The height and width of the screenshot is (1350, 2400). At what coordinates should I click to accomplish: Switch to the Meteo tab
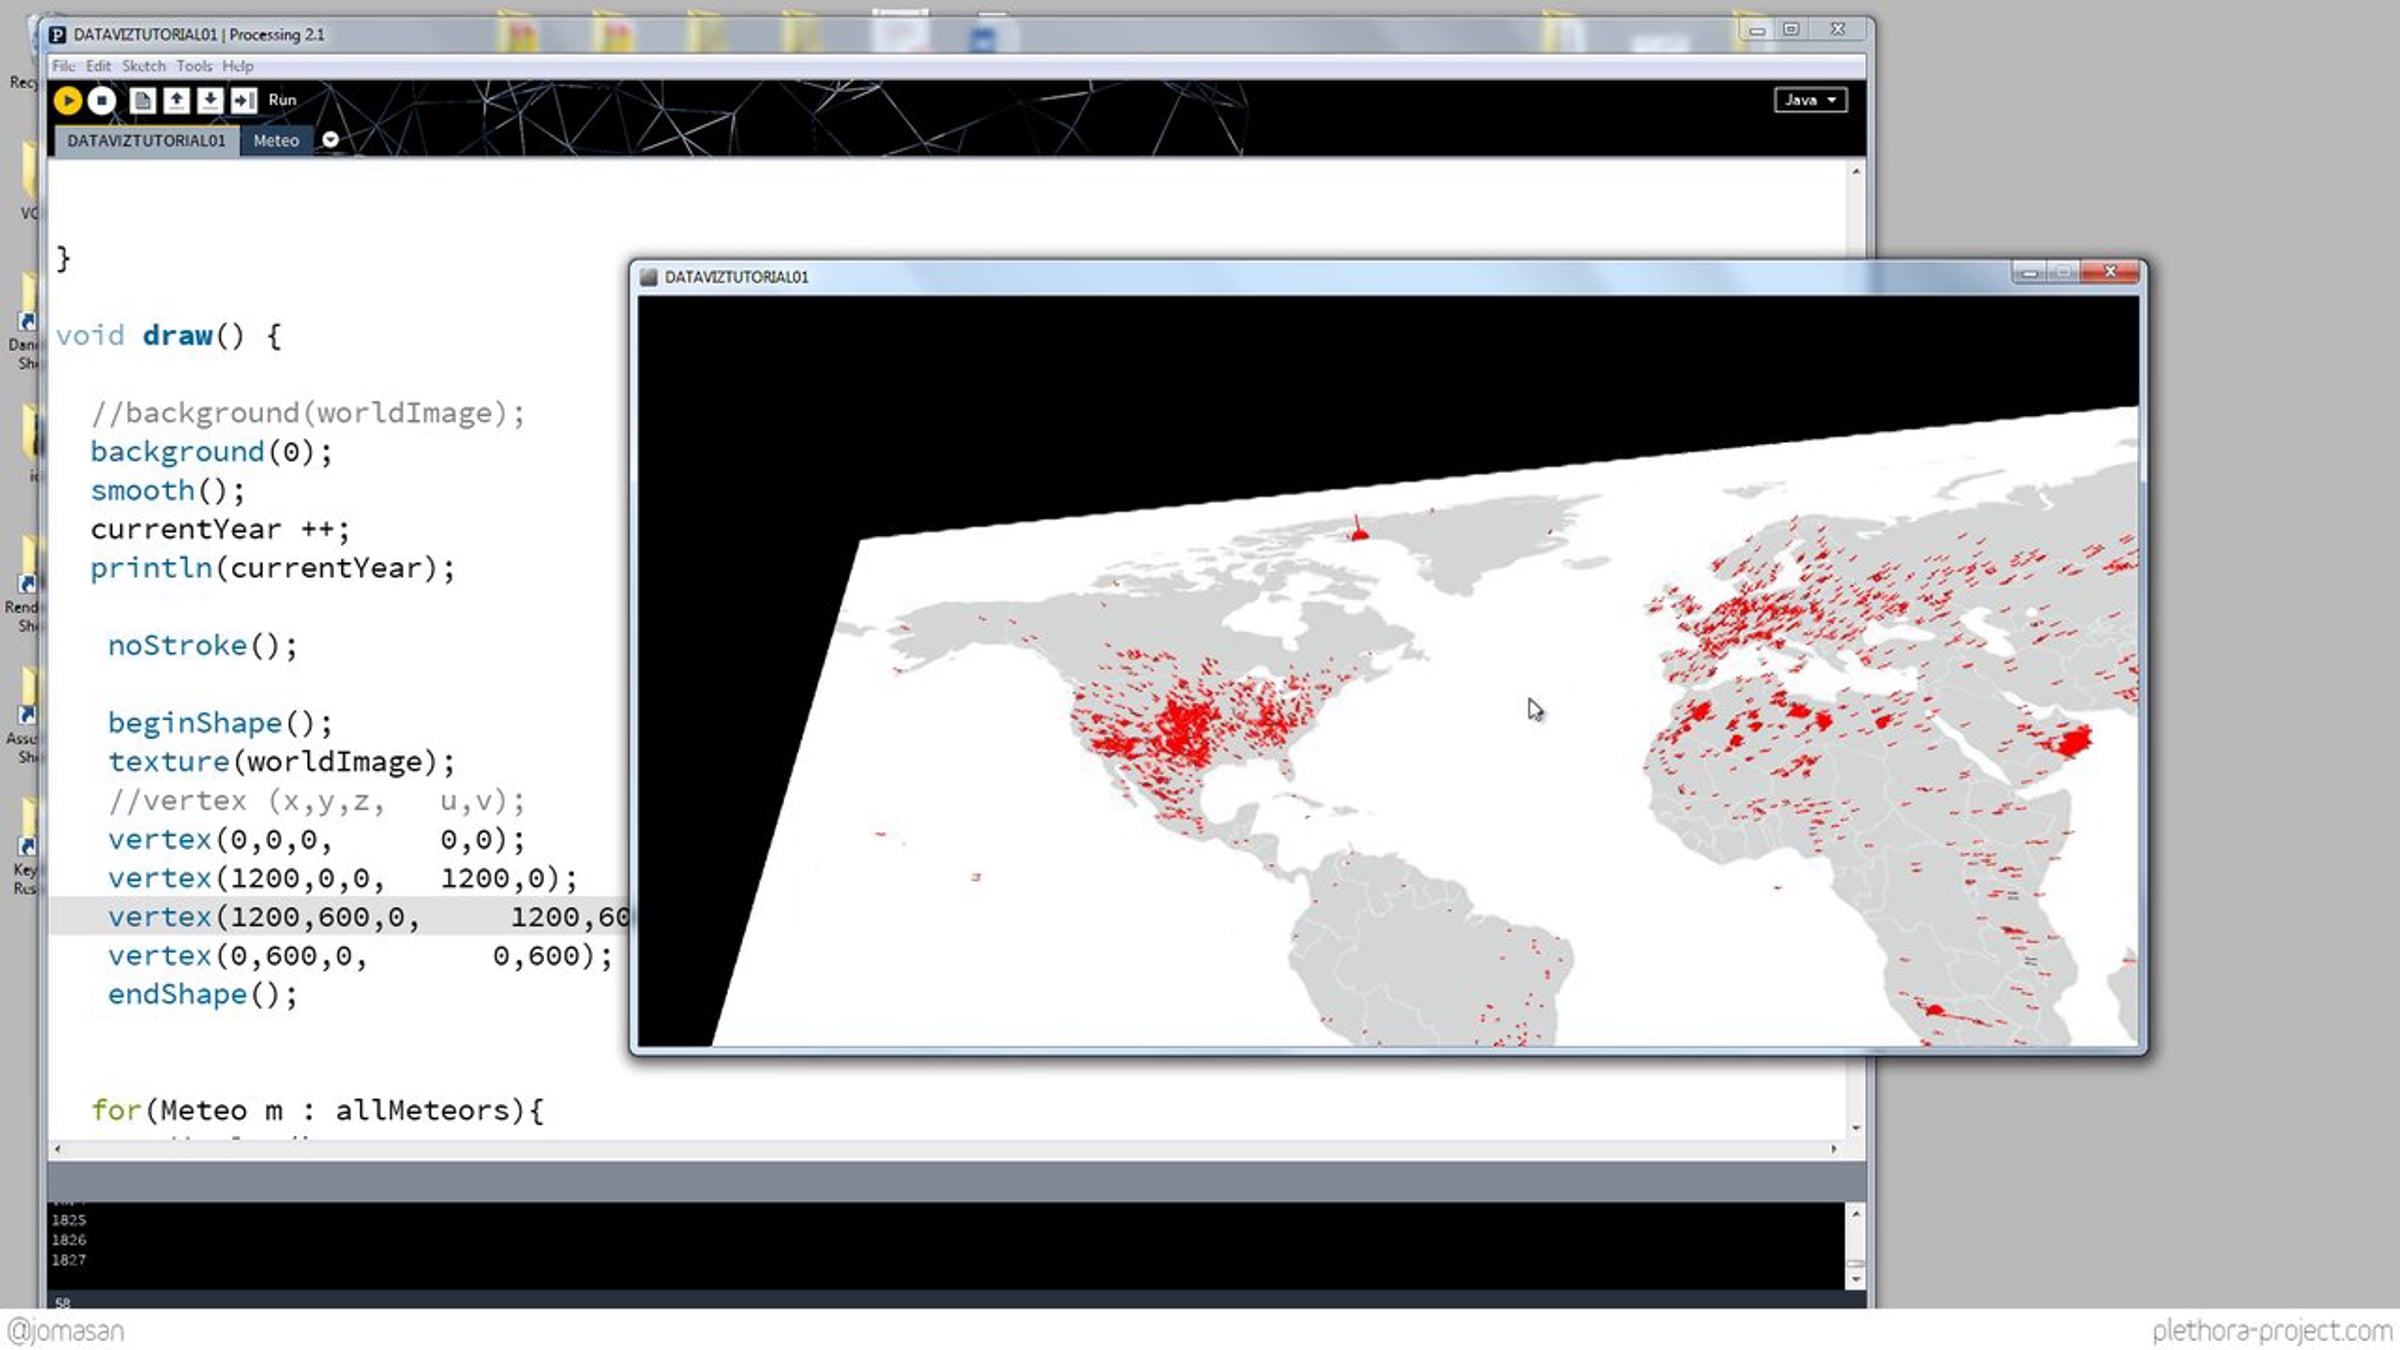coord(276,141)
